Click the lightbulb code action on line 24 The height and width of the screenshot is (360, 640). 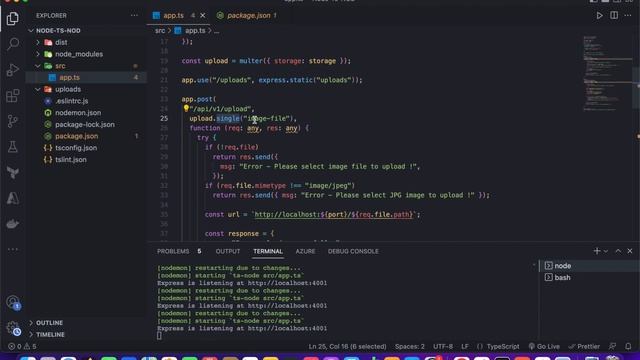[x=186, y=108]
